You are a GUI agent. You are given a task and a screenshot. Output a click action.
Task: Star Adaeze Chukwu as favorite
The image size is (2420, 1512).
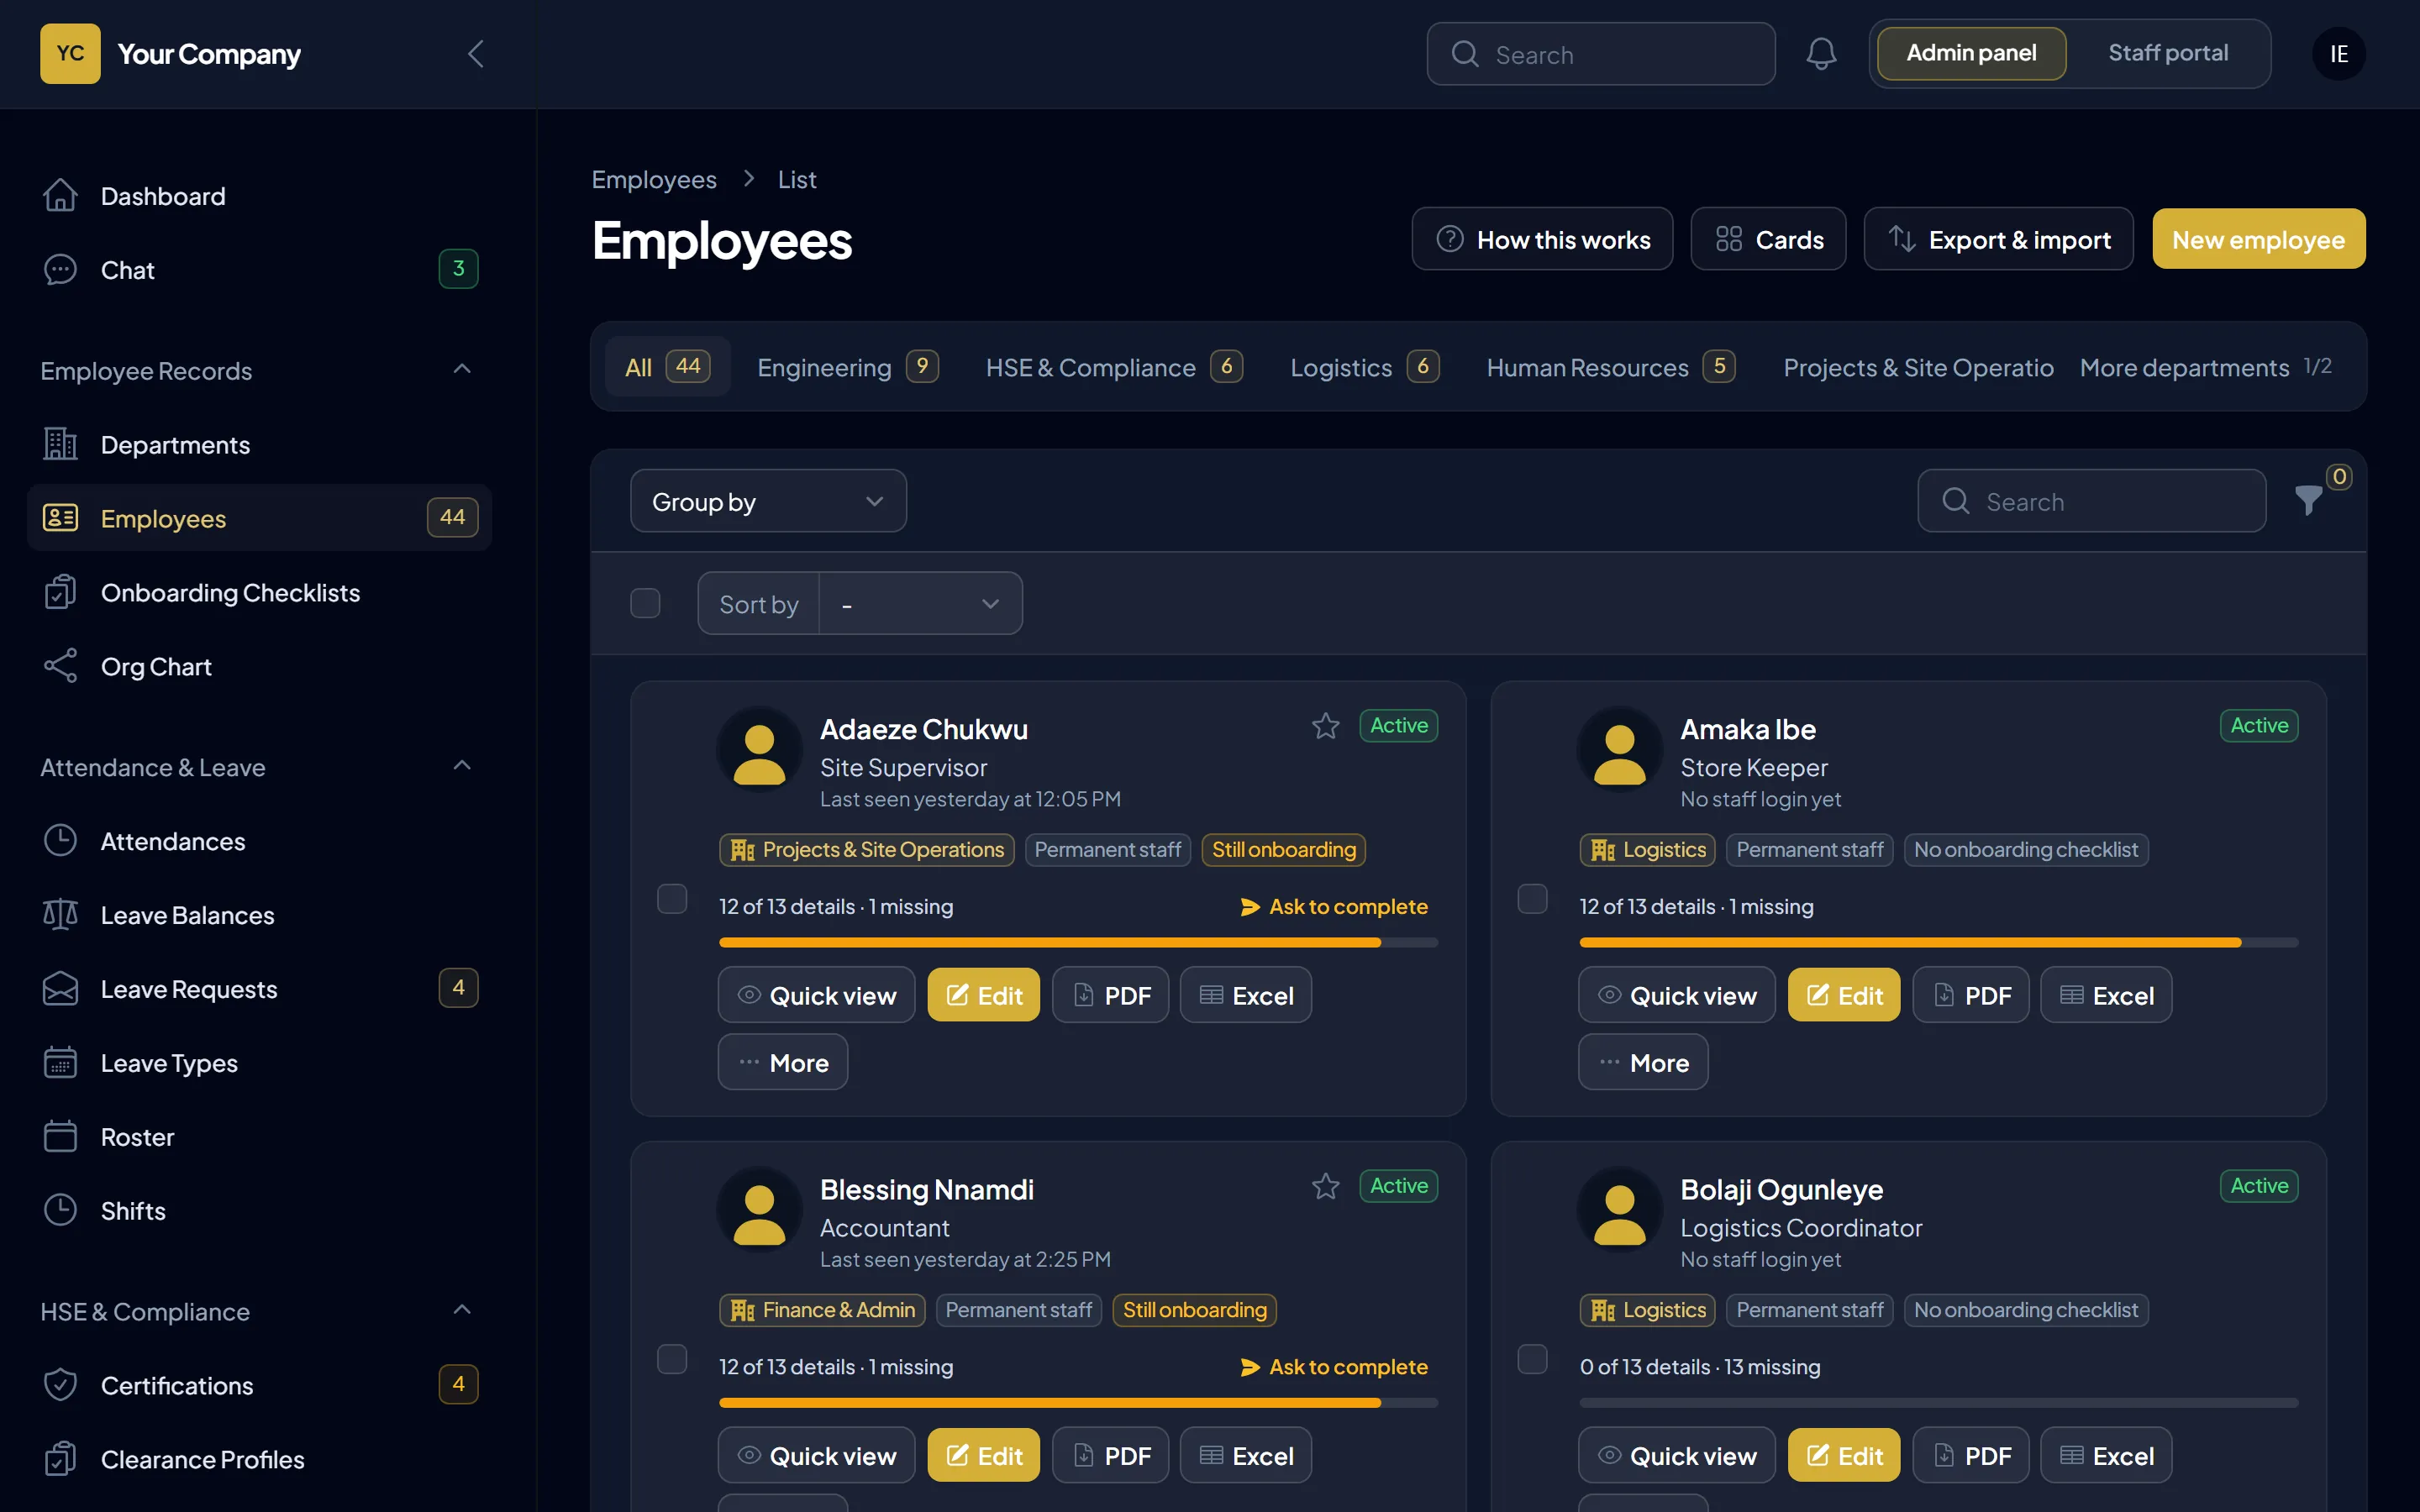pos(1326,726)
